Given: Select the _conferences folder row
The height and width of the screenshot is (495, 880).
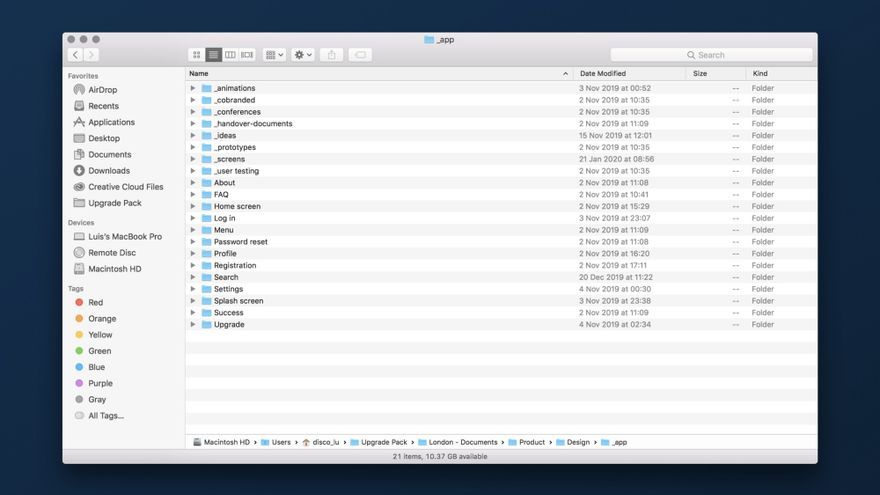Looking at the screenshot, I should [x=501, y=112].
